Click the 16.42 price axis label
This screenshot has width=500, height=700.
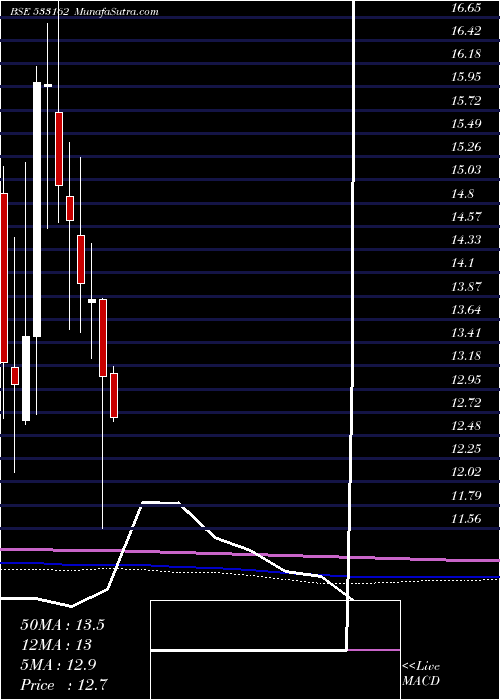[x=466, y=31]
